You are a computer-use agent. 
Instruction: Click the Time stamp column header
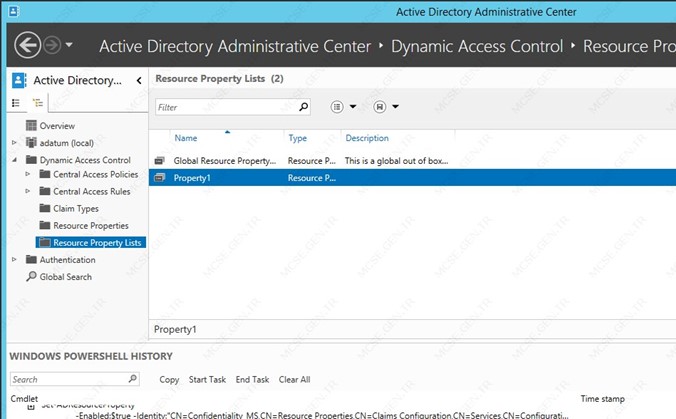(602, 399)
